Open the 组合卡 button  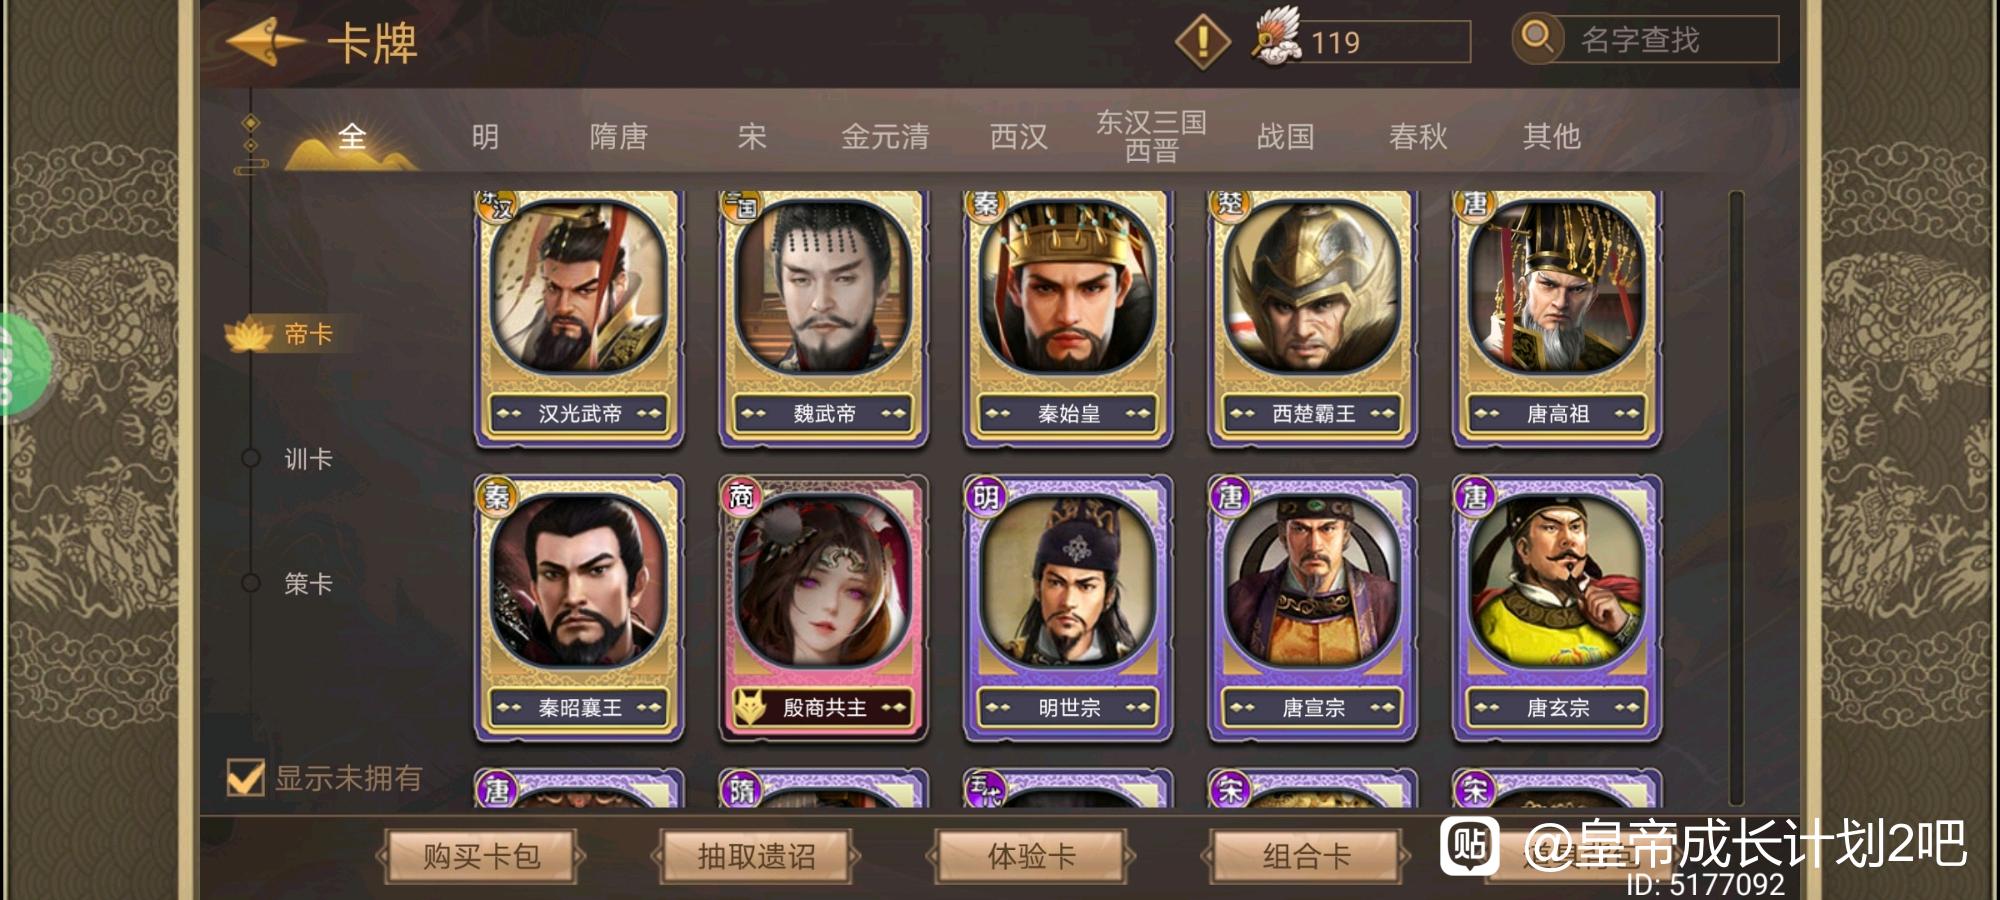point(1306,856)
